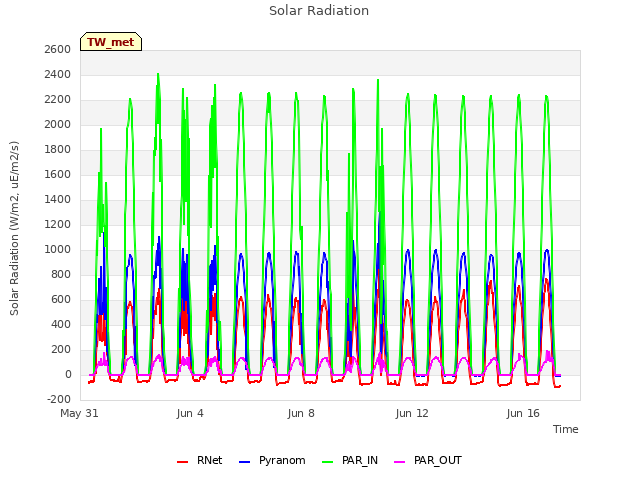This screenshot has height=480, width=640.
Task: Click the 2400 y-axis value
Action: point(58,75)
